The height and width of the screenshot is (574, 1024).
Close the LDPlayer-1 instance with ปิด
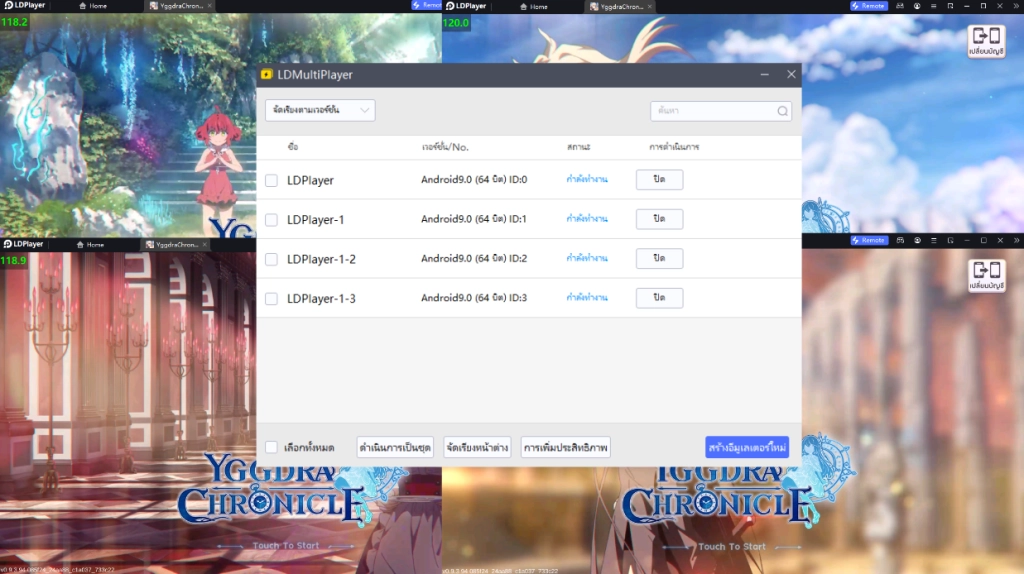pyautogui.click(x=660, y=219)
